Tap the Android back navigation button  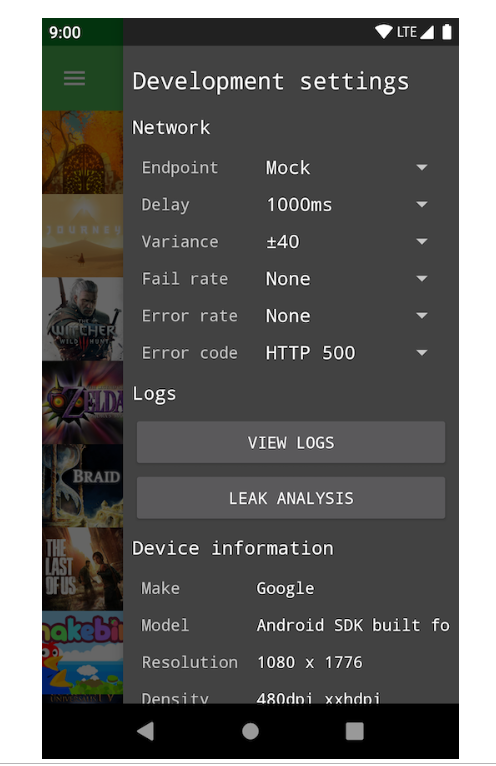(146, 731)
